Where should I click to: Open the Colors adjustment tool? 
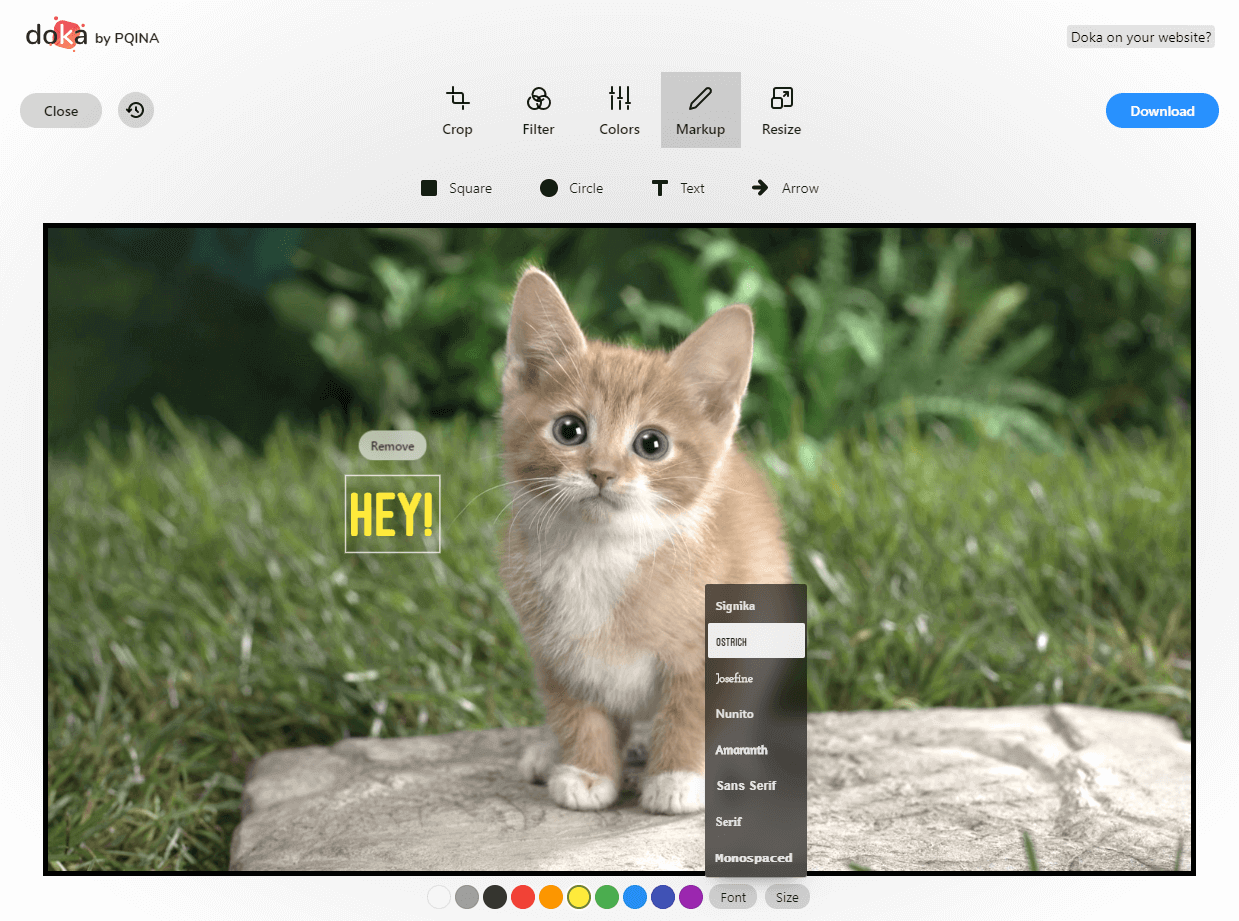pyautogui.click(x=619, y=110)
